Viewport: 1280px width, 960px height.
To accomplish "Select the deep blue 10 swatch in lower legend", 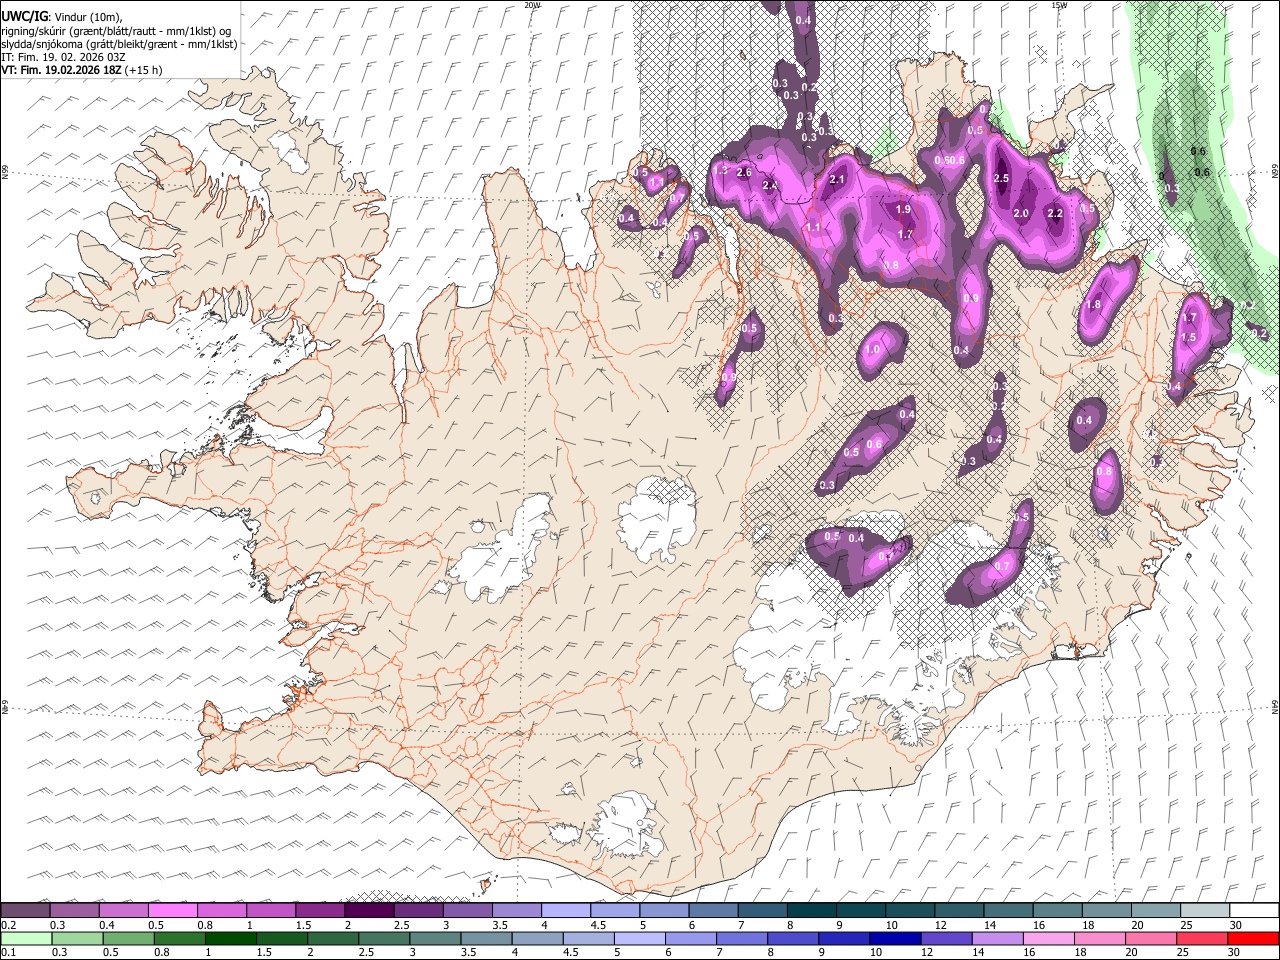I will (894, 938).
